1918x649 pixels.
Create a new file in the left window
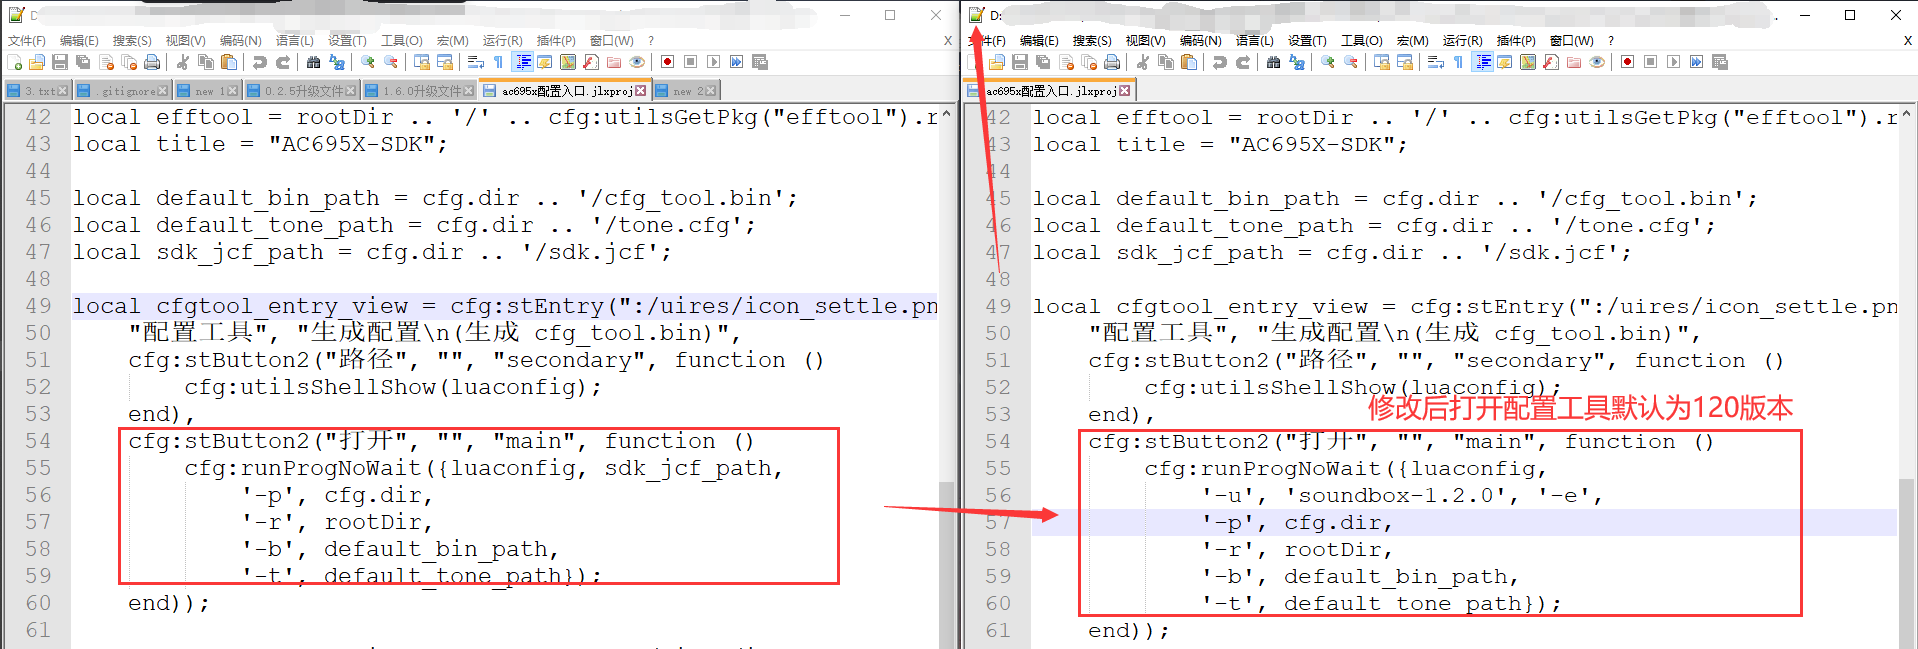(14, 62)
